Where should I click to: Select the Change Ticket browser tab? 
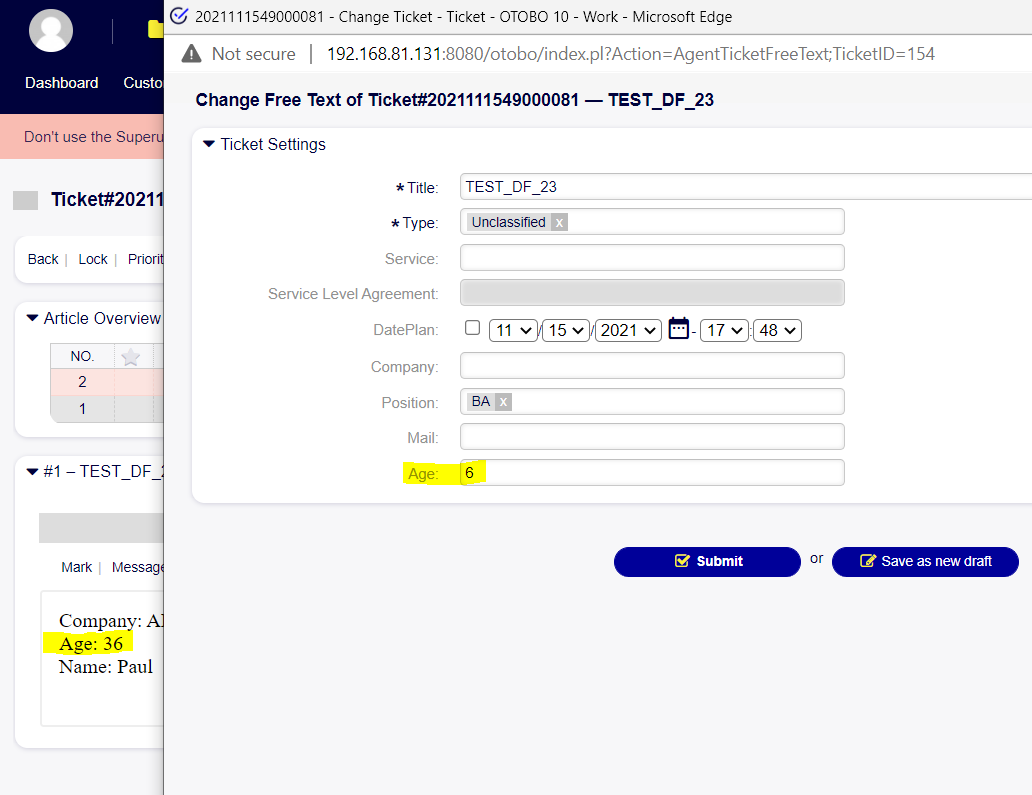coord(400,16)
